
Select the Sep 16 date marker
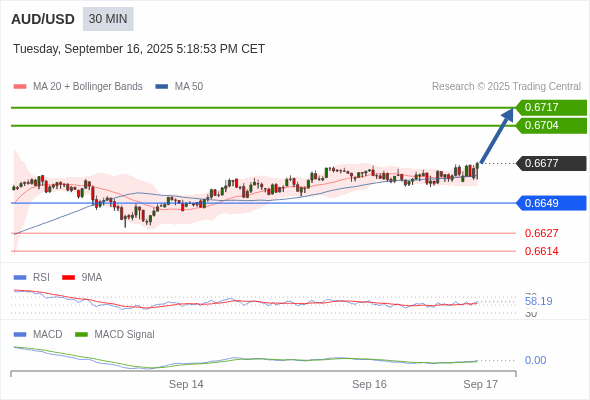coord(369,384)
